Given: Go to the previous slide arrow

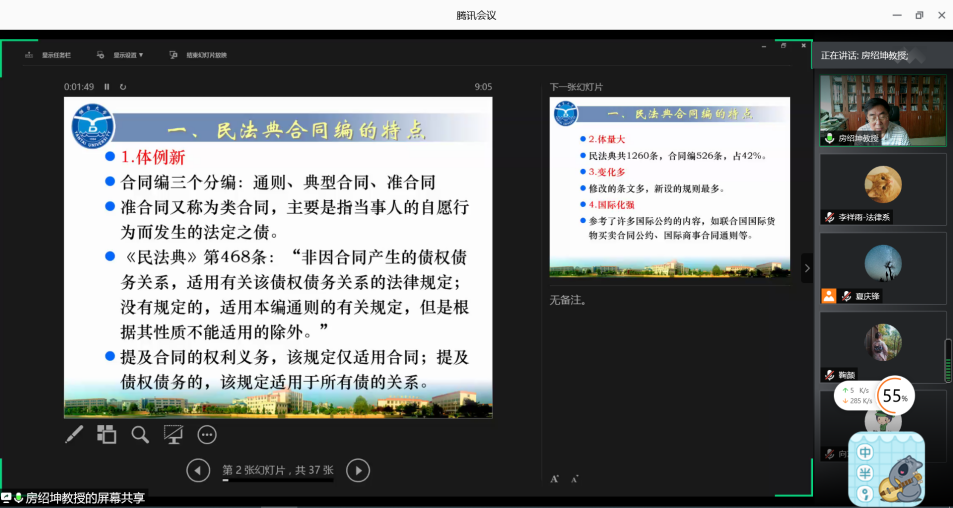Looking at the screenshot, I should 198,470.
